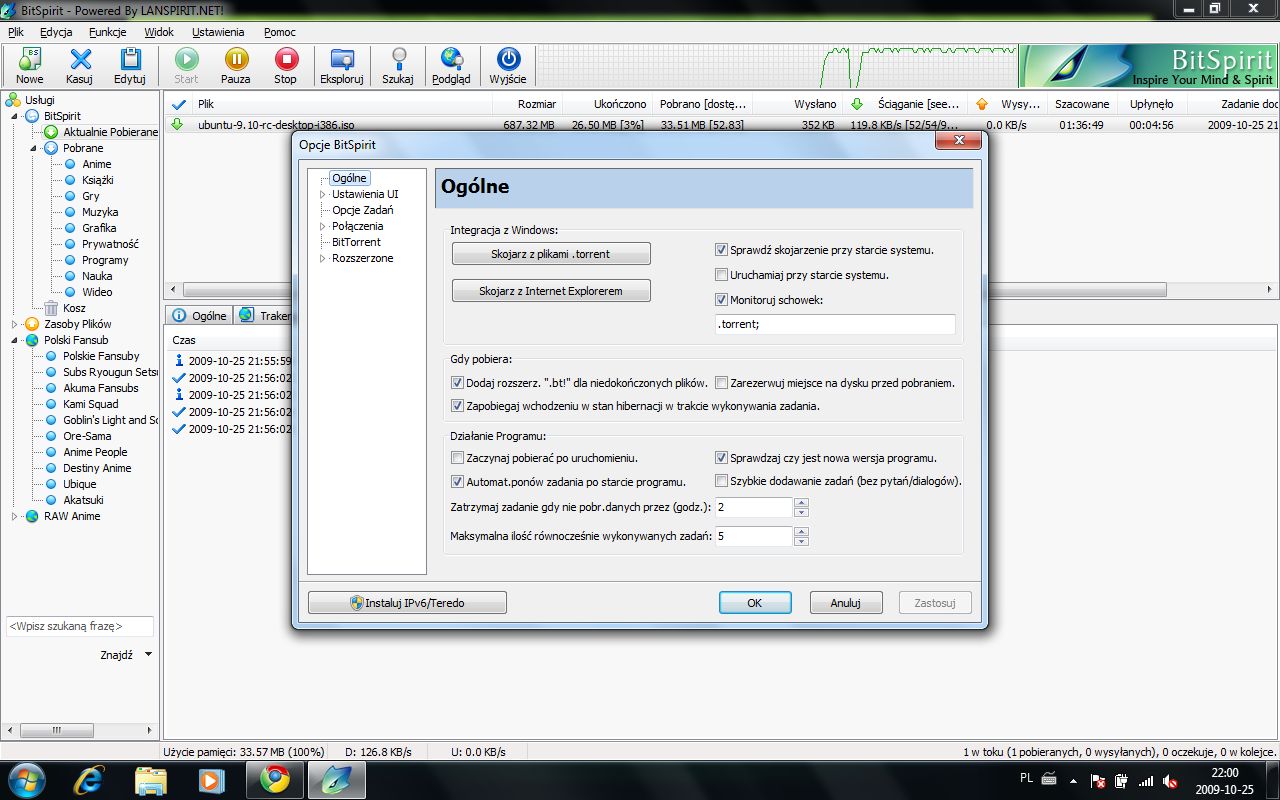This screenshot has width=1280, height=800.
Task: Expand Zasoby Plików tree node
Action: (x=15, y=324)
